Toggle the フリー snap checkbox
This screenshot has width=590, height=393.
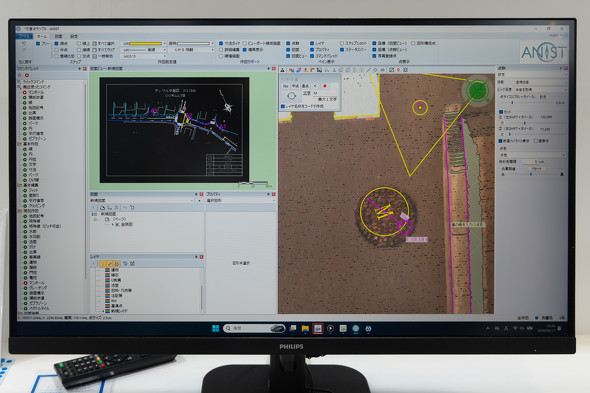tap(38, 44)
